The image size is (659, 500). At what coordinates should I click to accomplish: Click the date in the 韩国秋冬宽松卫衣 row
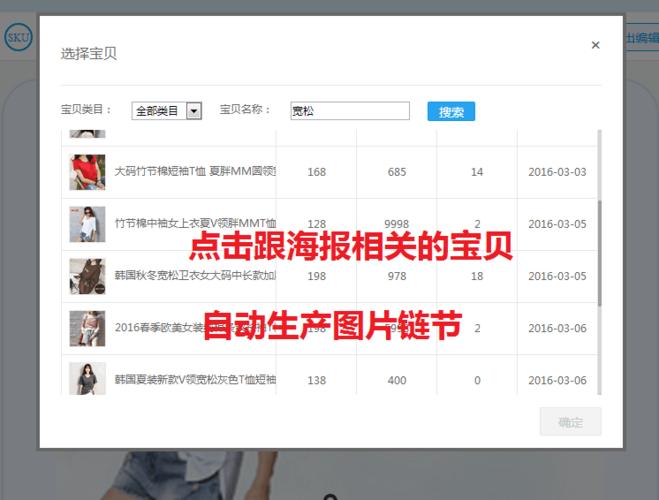557,276
